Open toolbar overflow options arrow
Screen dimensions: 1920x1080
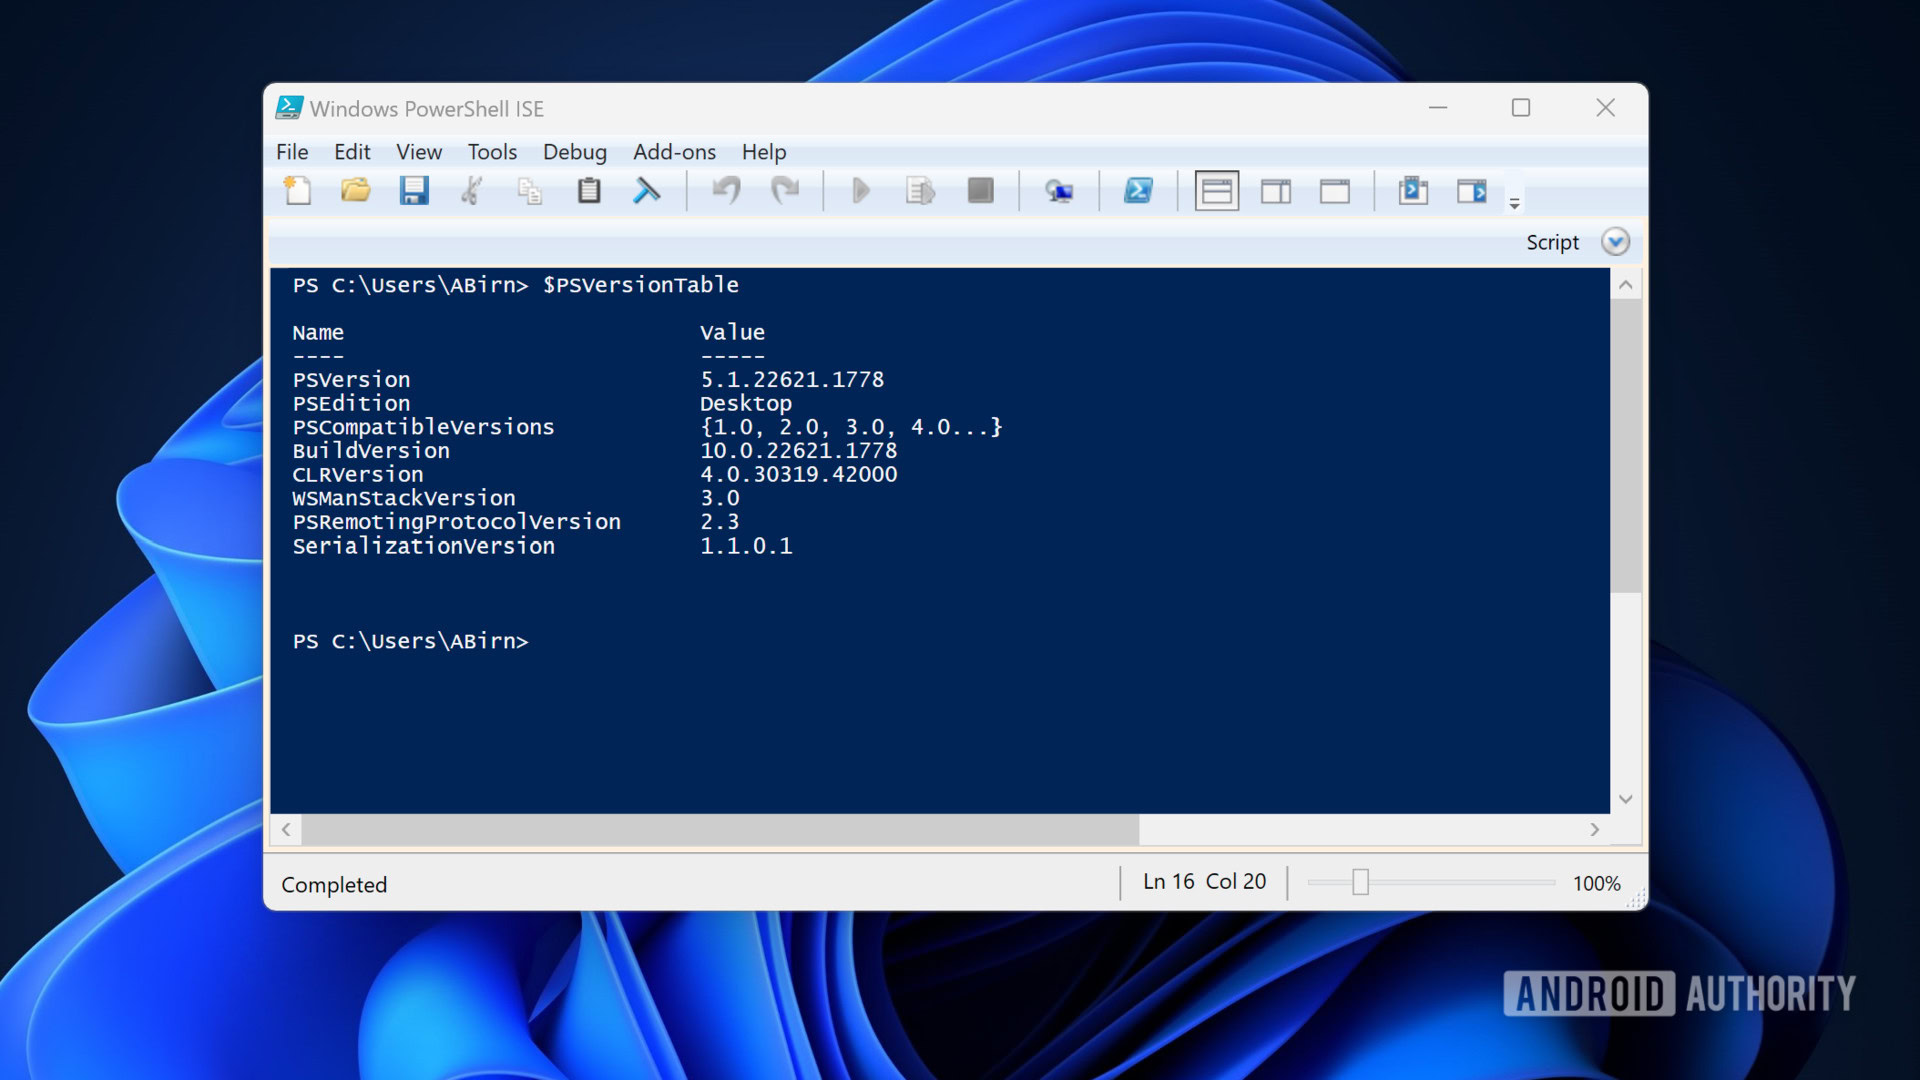pos(1514,203)
